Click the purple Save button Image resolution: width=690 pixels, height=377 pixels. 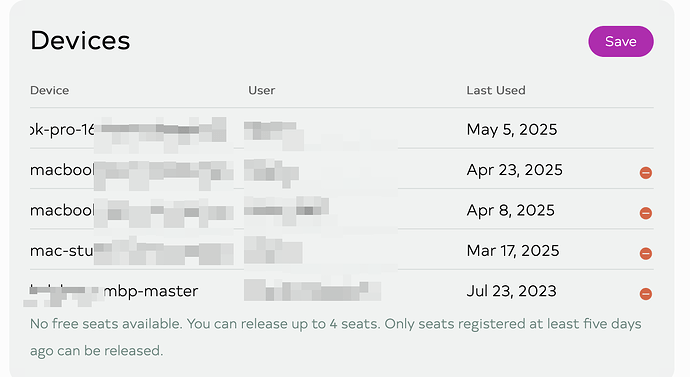620,41
